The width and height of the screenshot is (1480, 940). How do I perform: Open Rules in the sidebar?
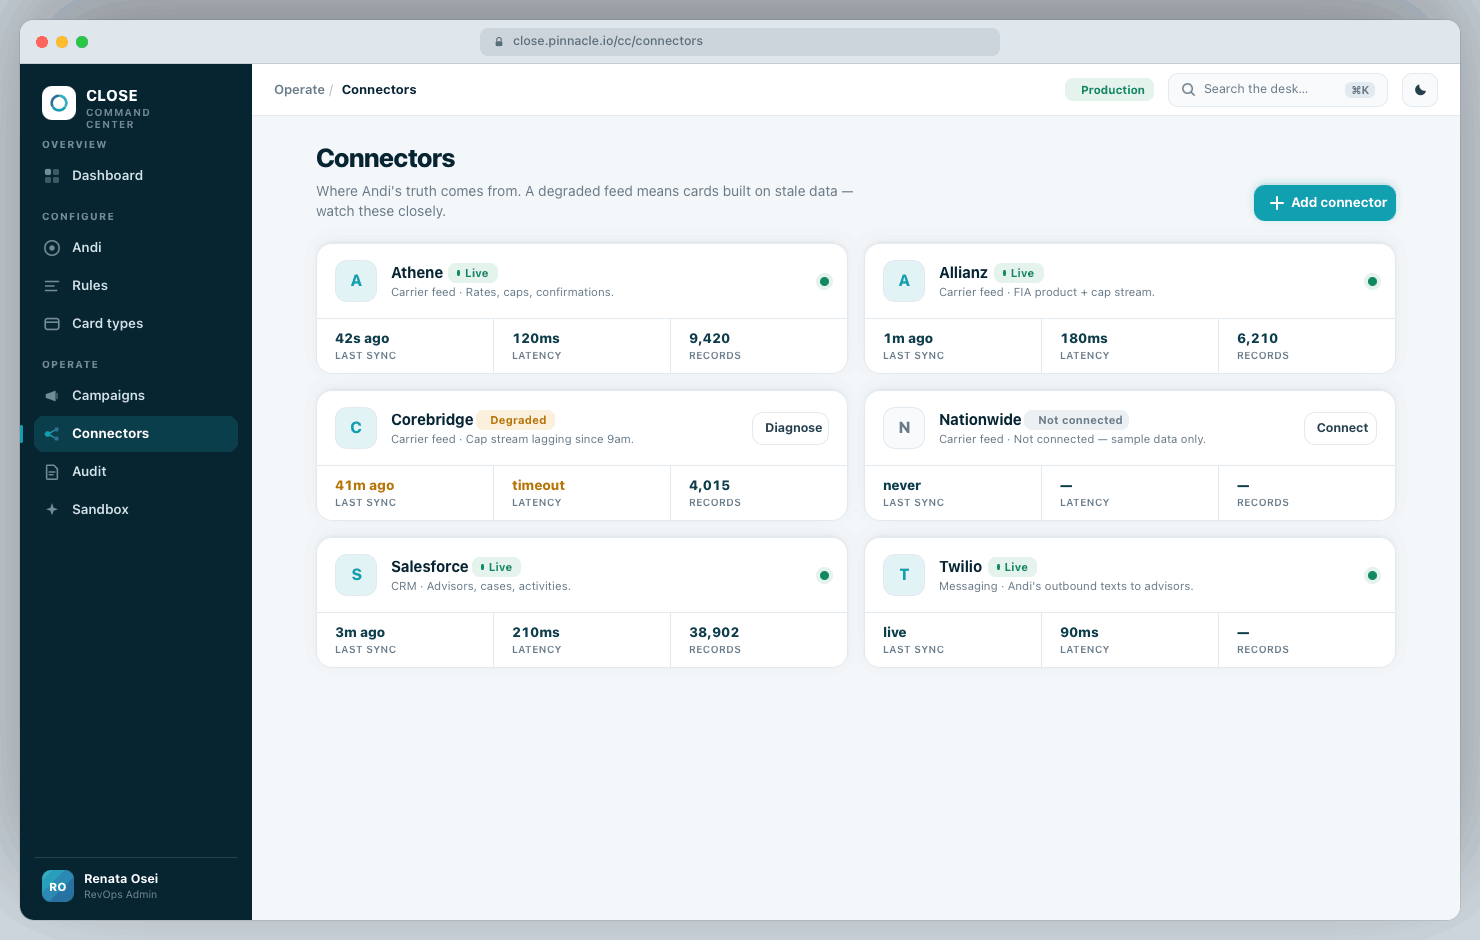pyautogui.click(x=136, y=286)
